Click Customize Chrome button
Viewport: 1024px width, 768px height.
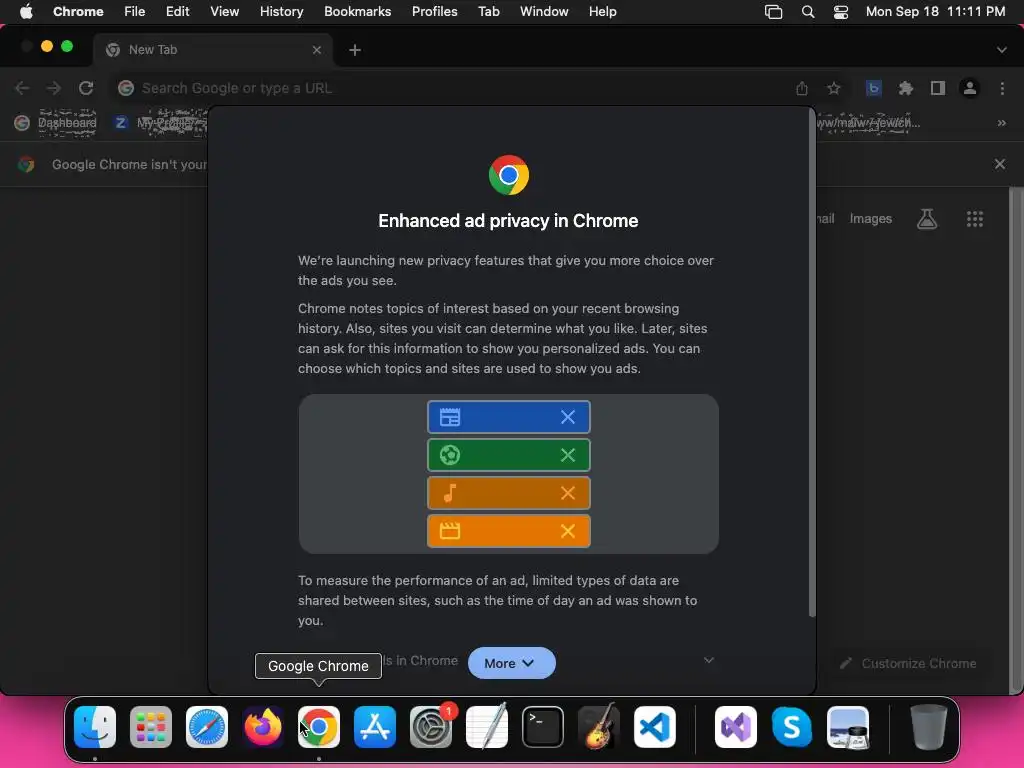[x=908, y=664]
